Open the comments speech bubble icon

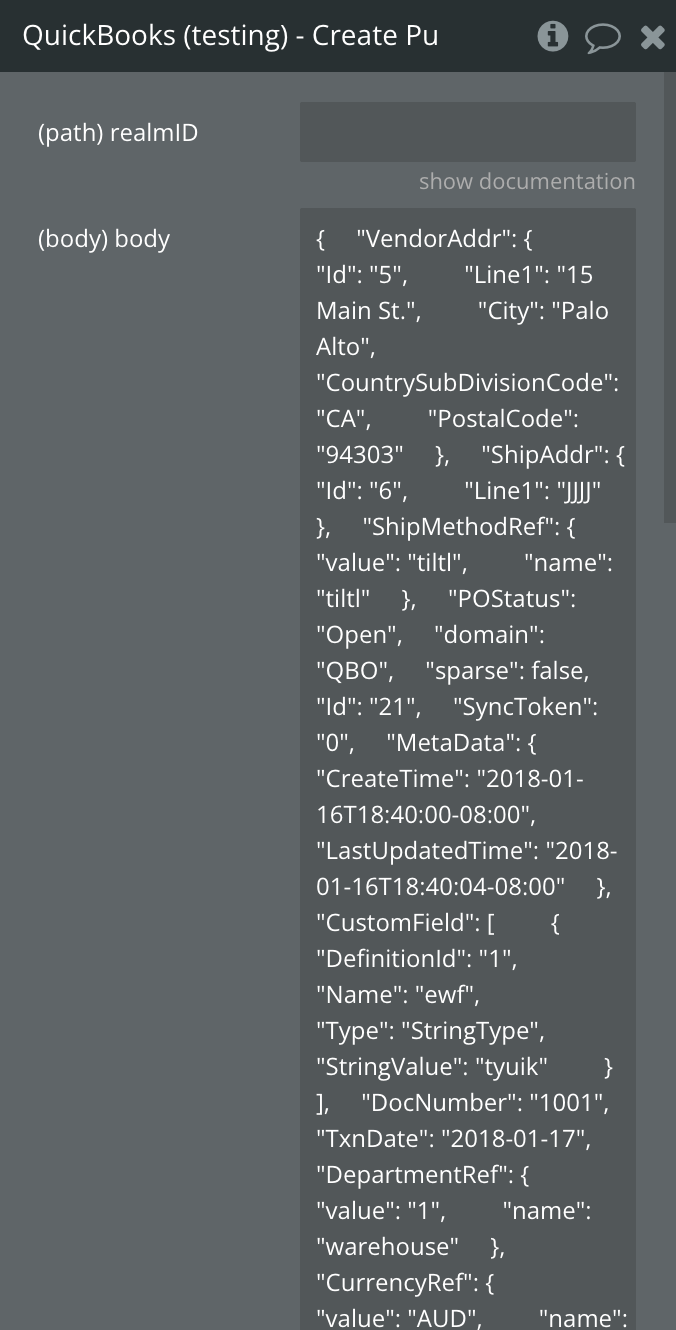click(x=602, y=38)
